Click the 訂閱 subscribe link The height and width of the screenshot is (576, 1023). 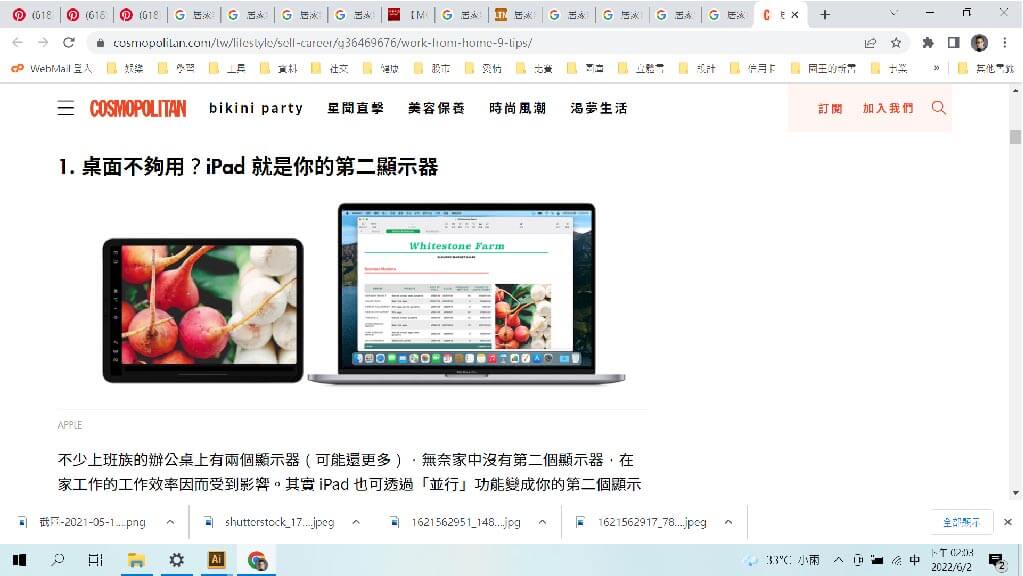click(x=830, y=108)
